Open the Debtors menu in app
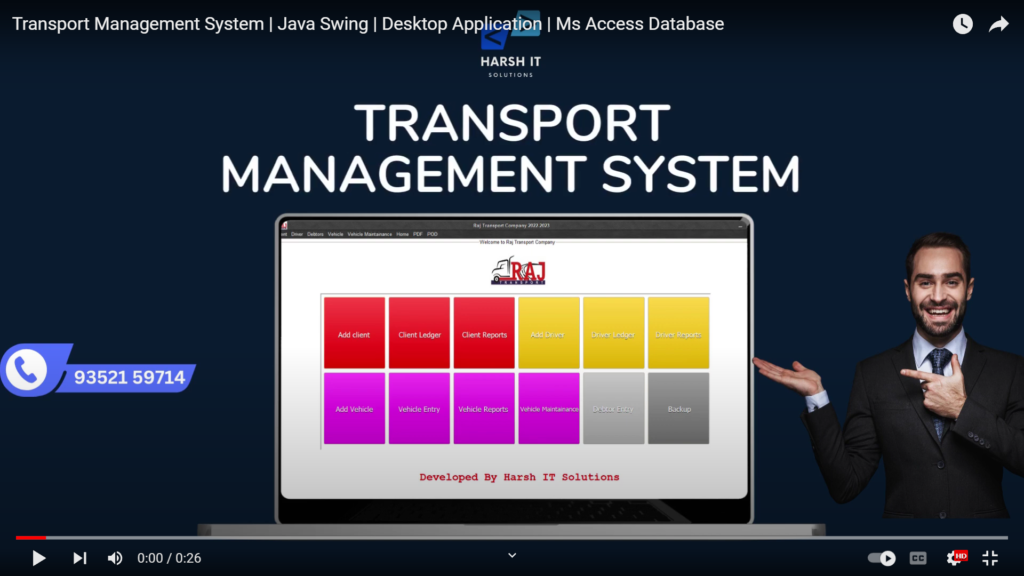Viewport: 1024px width, 576px height. [x=315, y=234]
